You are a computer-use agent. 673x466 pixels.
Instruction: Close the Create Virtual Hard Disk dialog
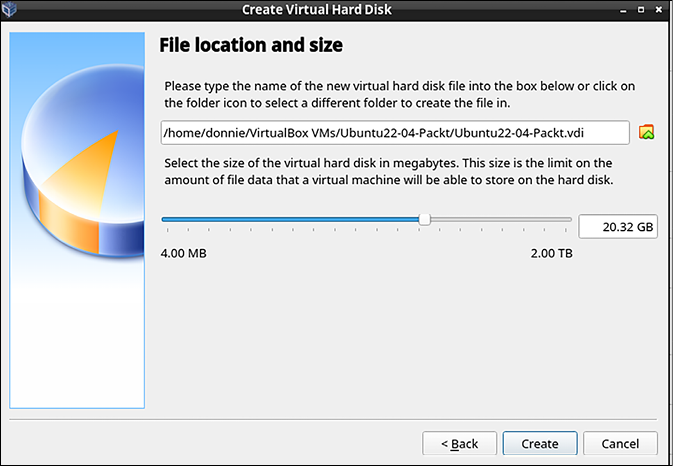[x=659, y=9]
